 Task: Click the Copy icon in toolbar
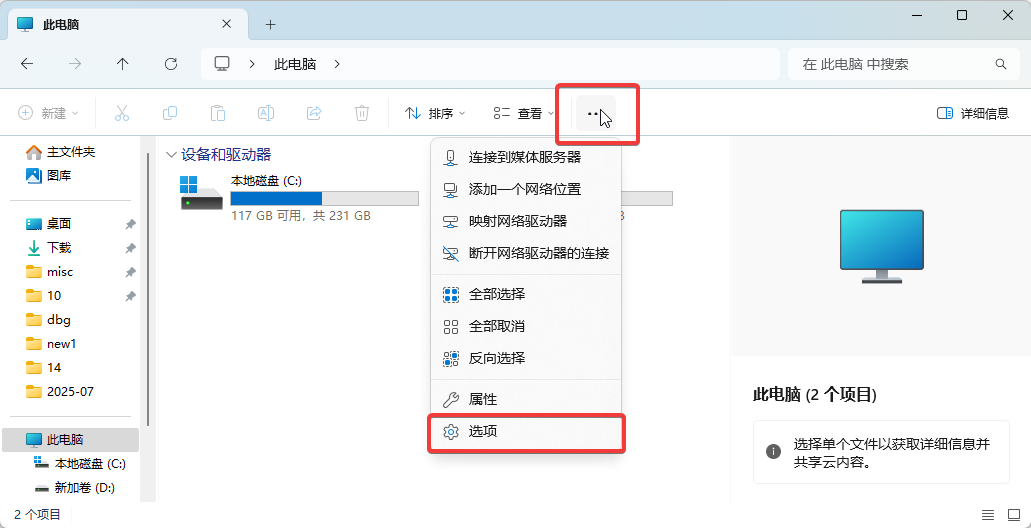pyautogui.click(x=170, y=113)
